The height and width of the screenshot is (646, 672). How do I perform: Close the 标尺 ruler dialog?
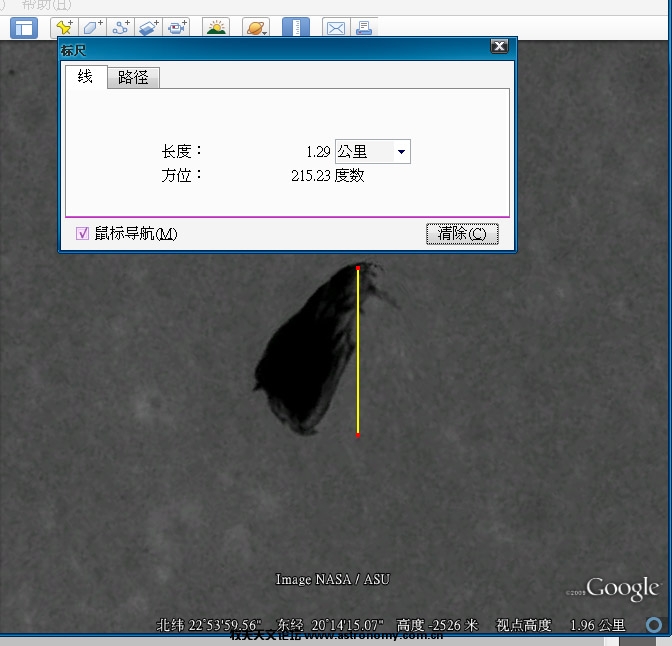499,47
